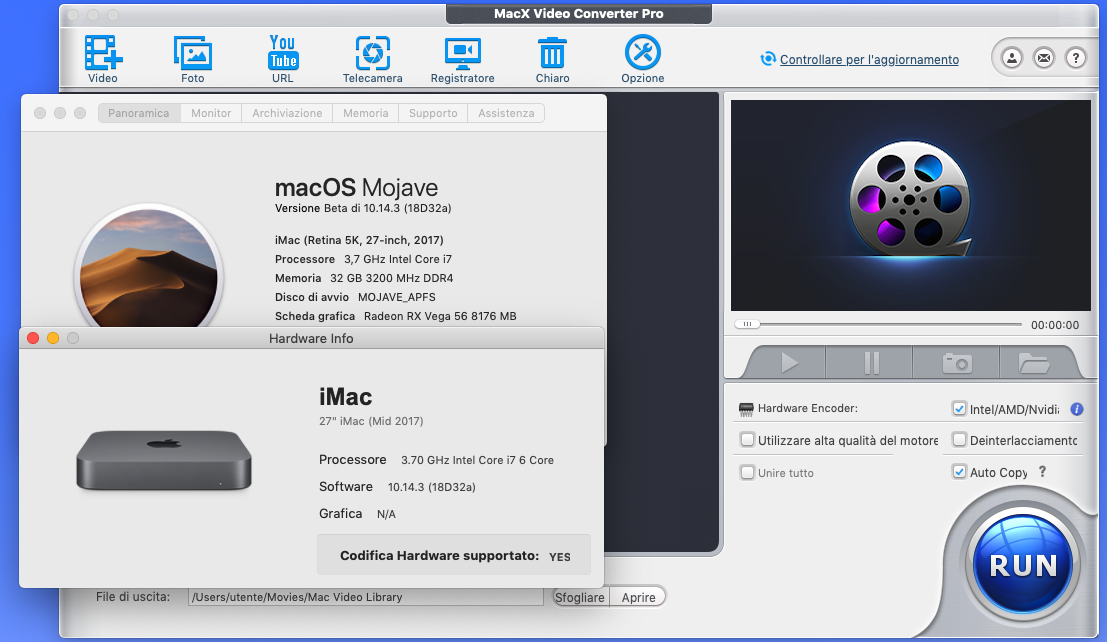This screenshot has width=1107, height=642.
Task: Switch to the Assistenza tab
Action: pyautogui.click(x=506, y=113)
